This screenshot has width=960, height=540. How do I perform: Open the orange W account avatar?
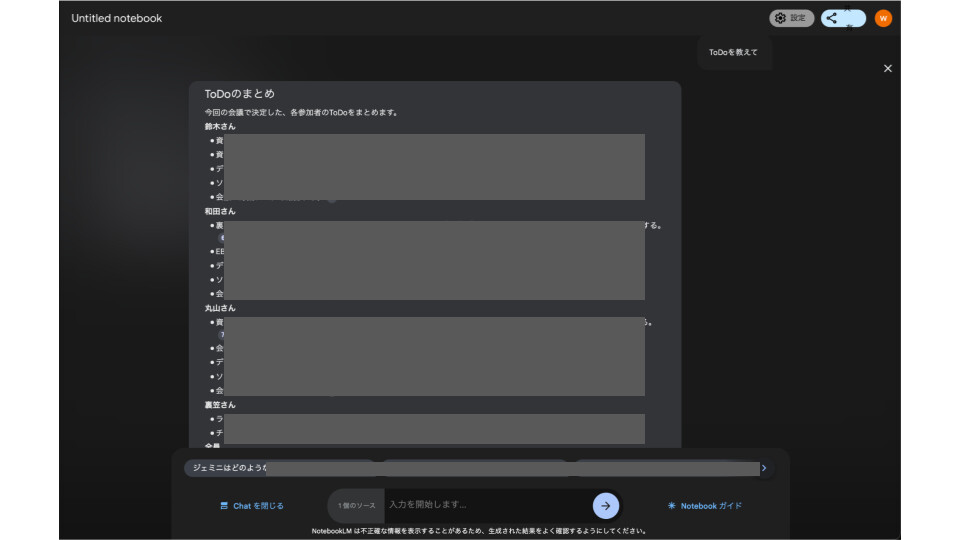883,18
